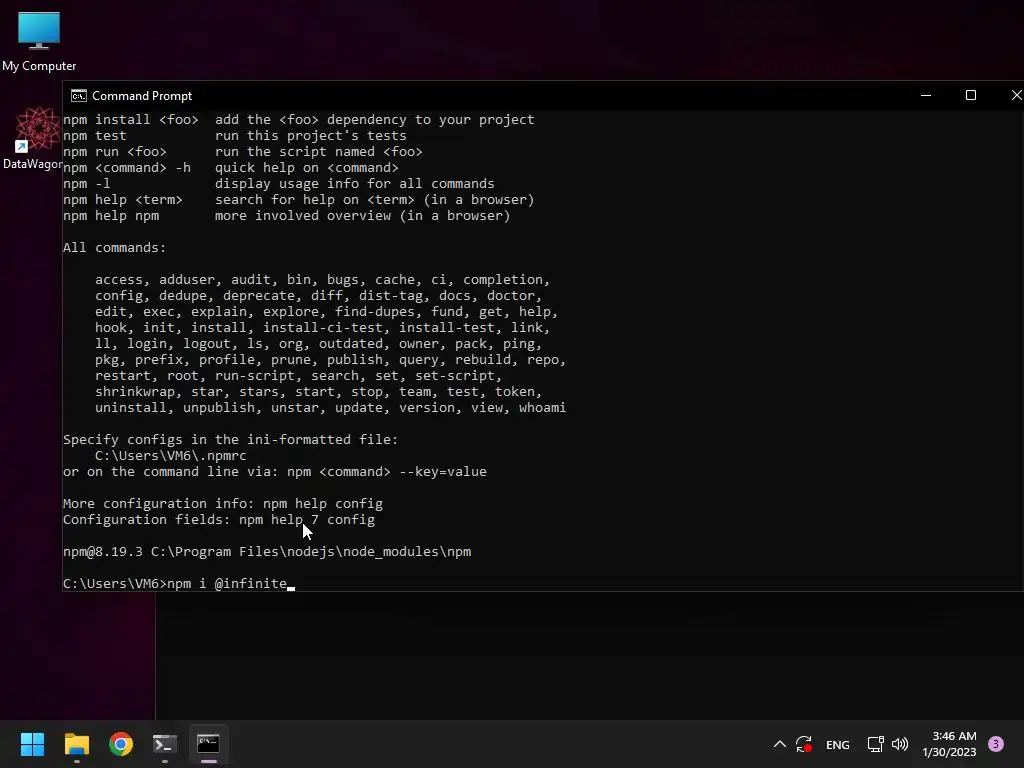Open the notification badge showing 3
The width and height of the screenshot is (1024, 768).
coord(996,744)
